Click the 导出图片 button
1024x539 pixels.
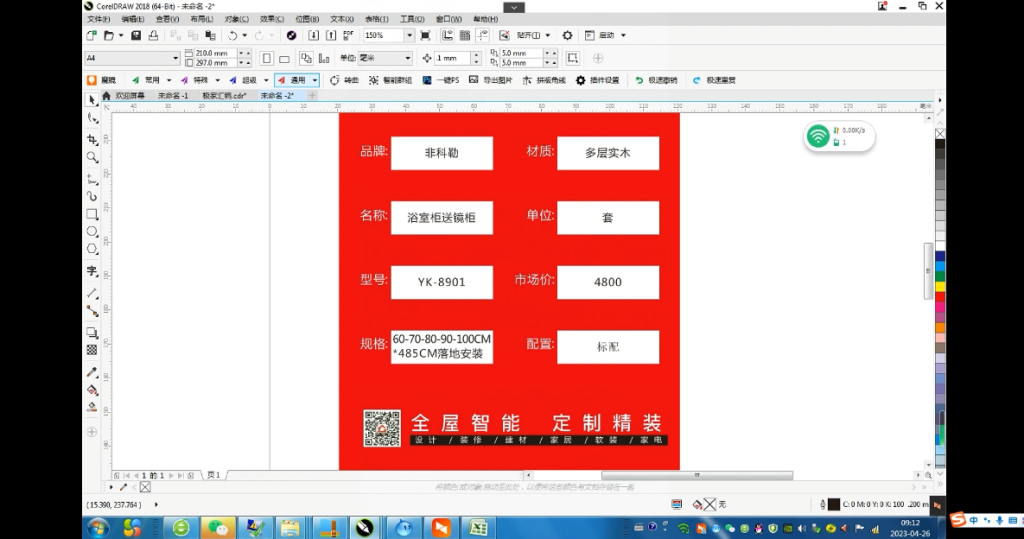tap(490, 80)
